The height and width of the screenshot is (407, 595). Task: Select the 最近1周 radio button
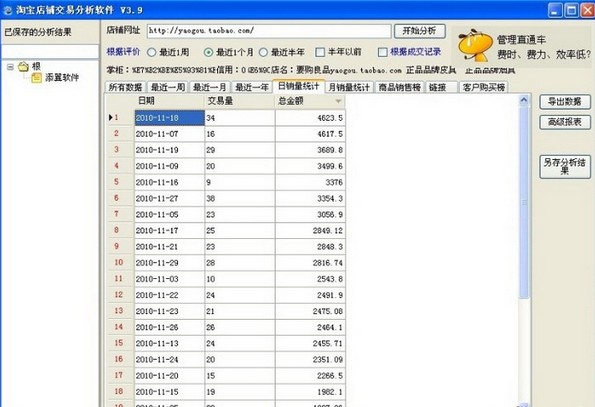tap(151, 52)
